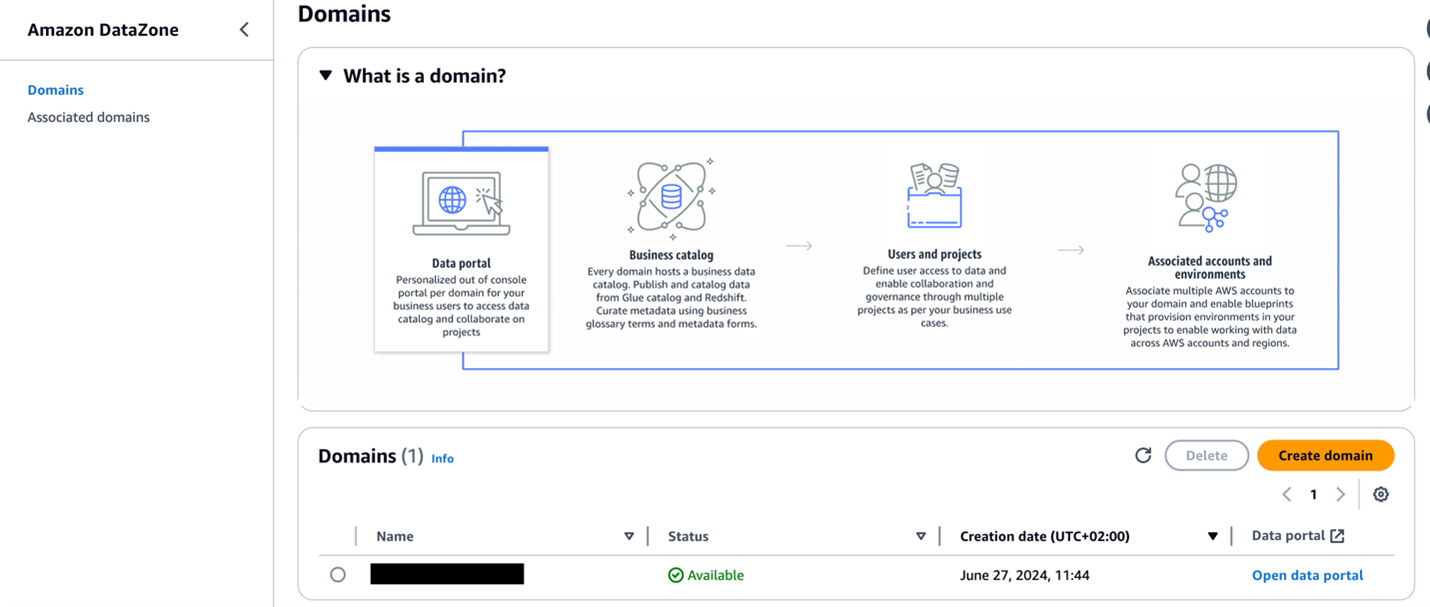The image size is (1430, 607).
Task: Collapse the 'What is a domain?' section
Action: pos(325,76)
